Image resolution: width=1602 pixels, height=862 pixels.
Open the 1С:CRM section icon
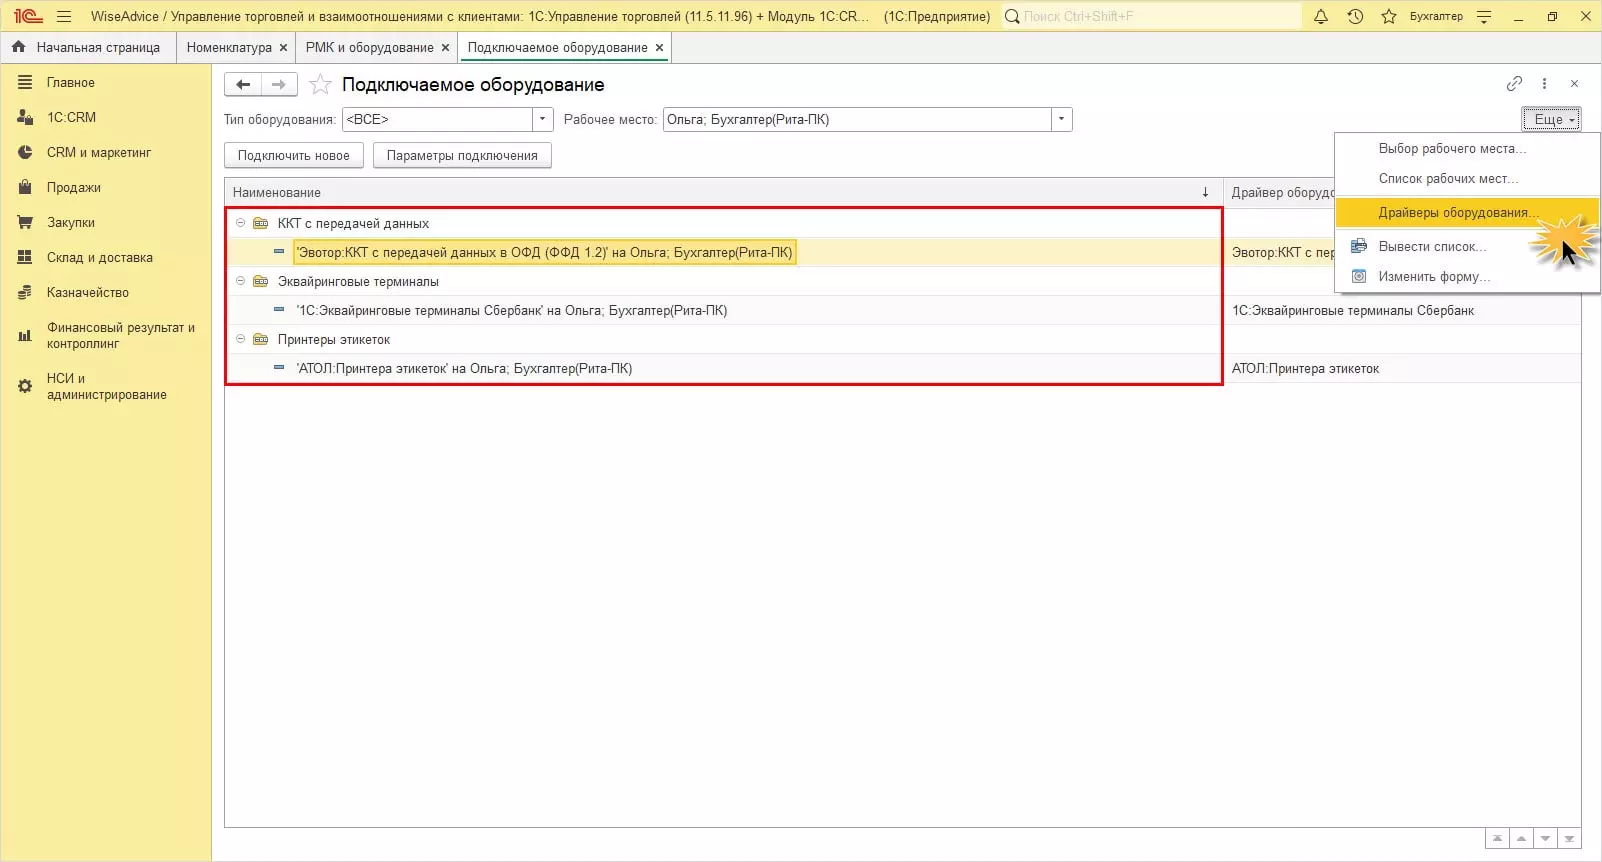(x=25, y=117)
